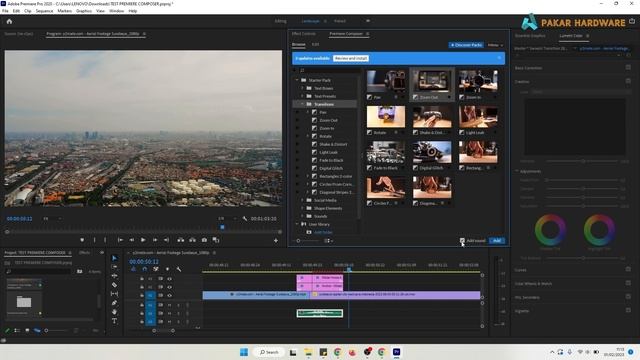Select the Digital Glitch item in tree
Viewport: 640px width, 360px height.
click(x=331, y=168)
